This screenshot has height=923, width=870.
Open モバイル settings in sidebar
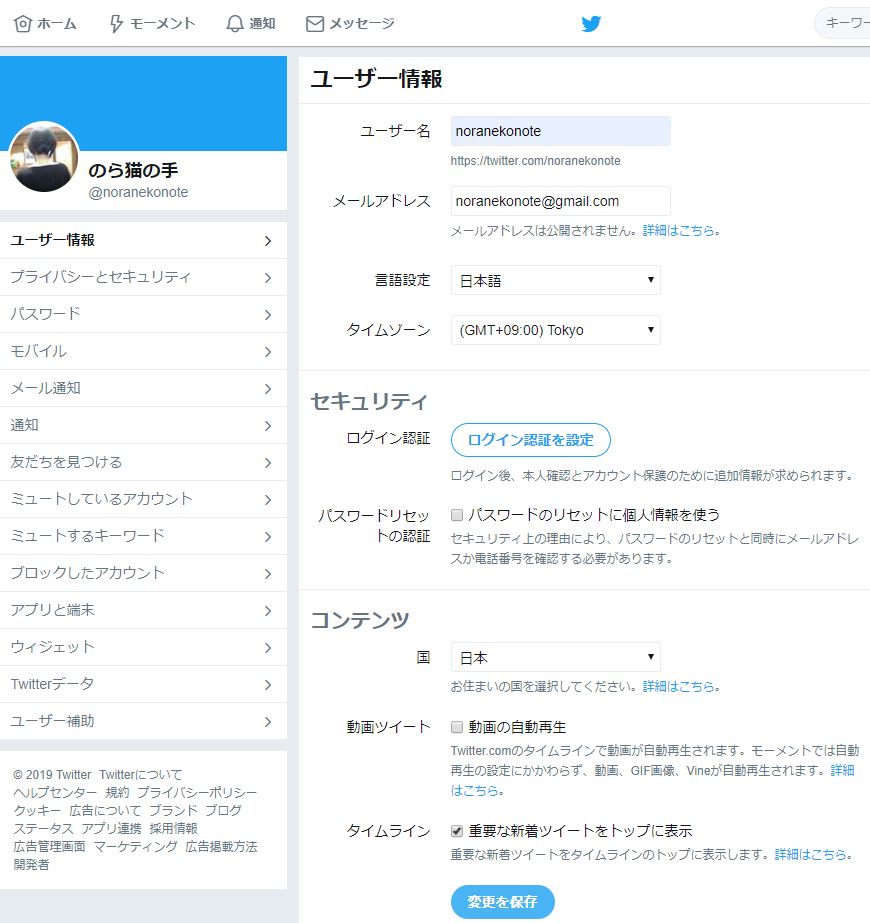[144, 351]
